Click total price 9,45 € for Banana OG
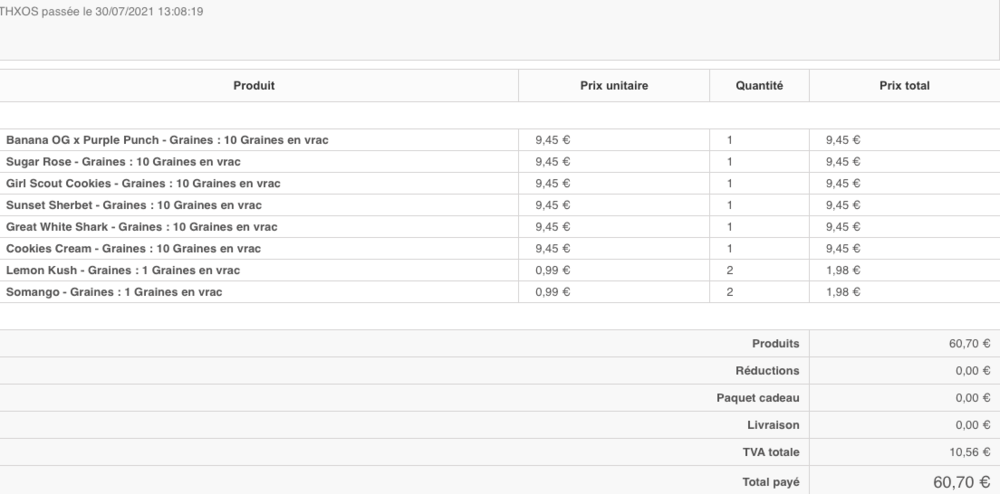 843,140
